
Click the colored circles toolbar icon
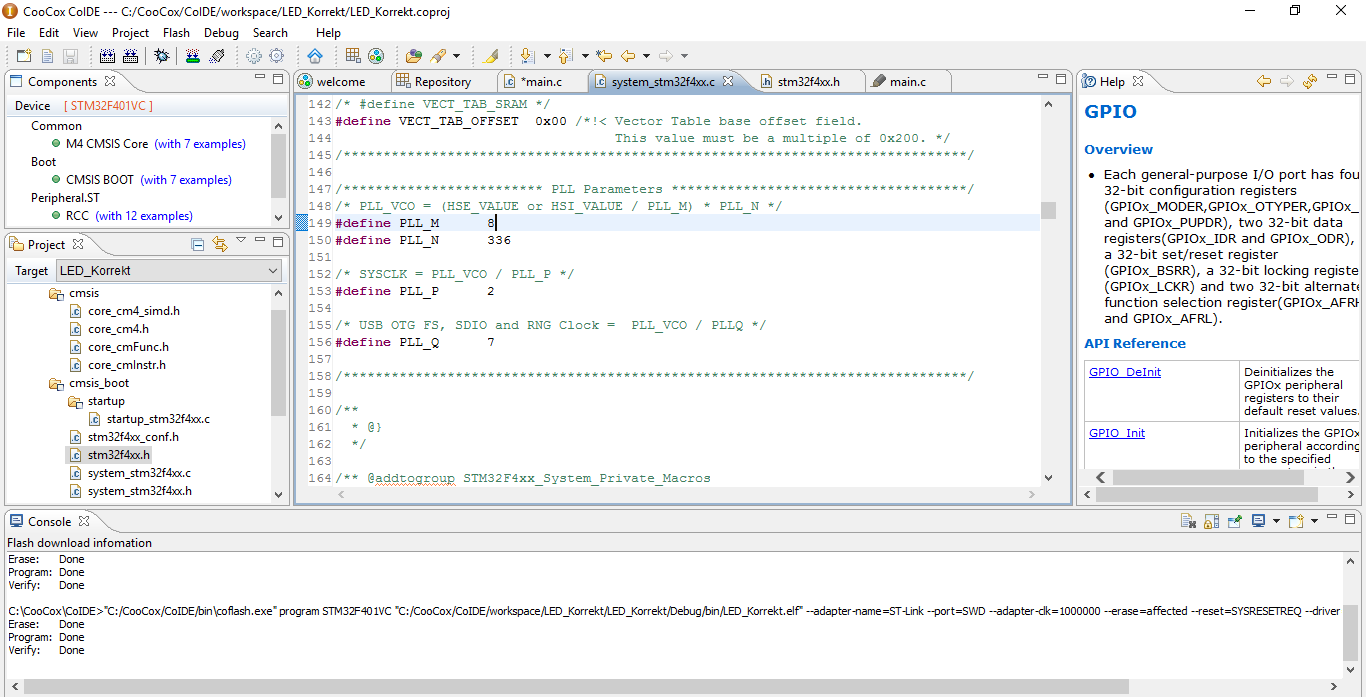[x=376, y=56]
